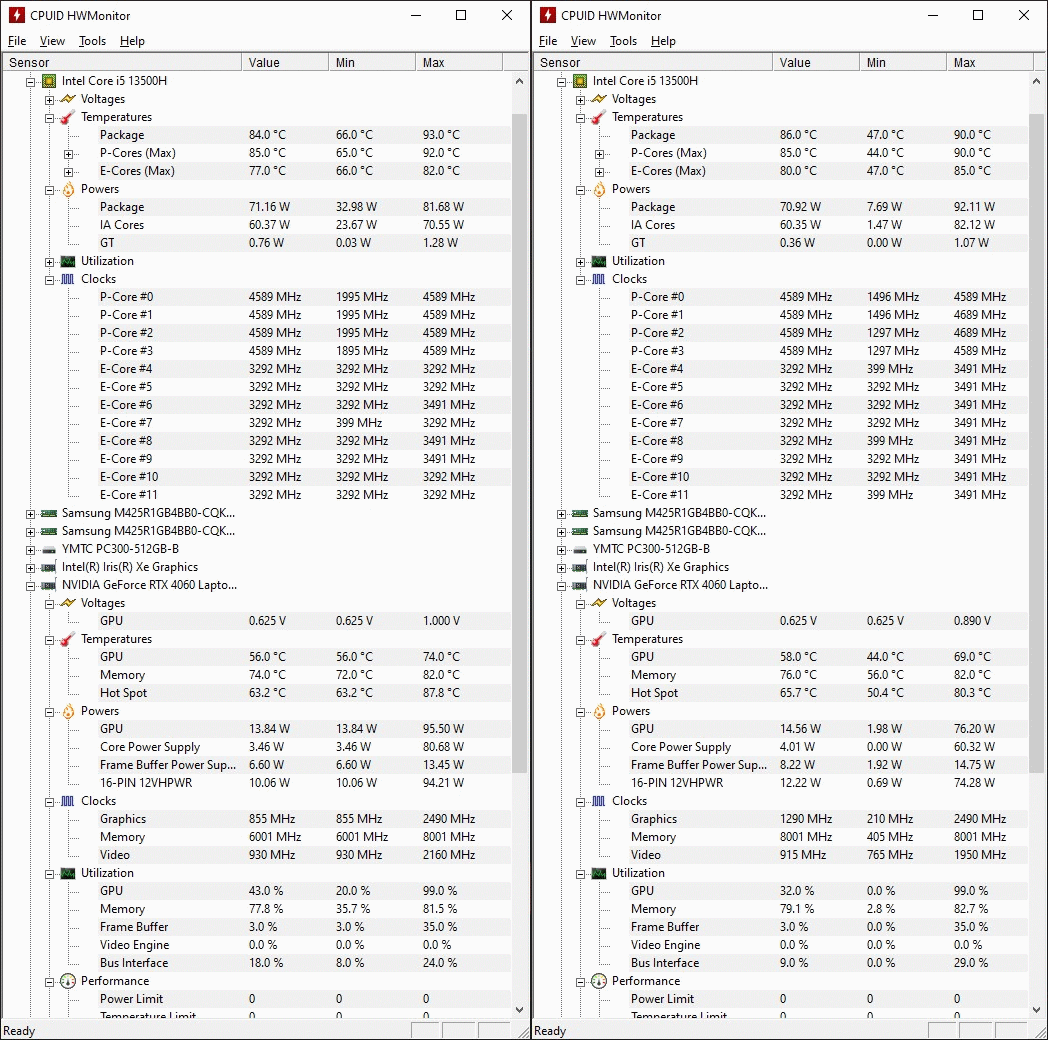Click HWMonitor app icon in left title bar
The image size is (1048, 1040).
(16, 15)
